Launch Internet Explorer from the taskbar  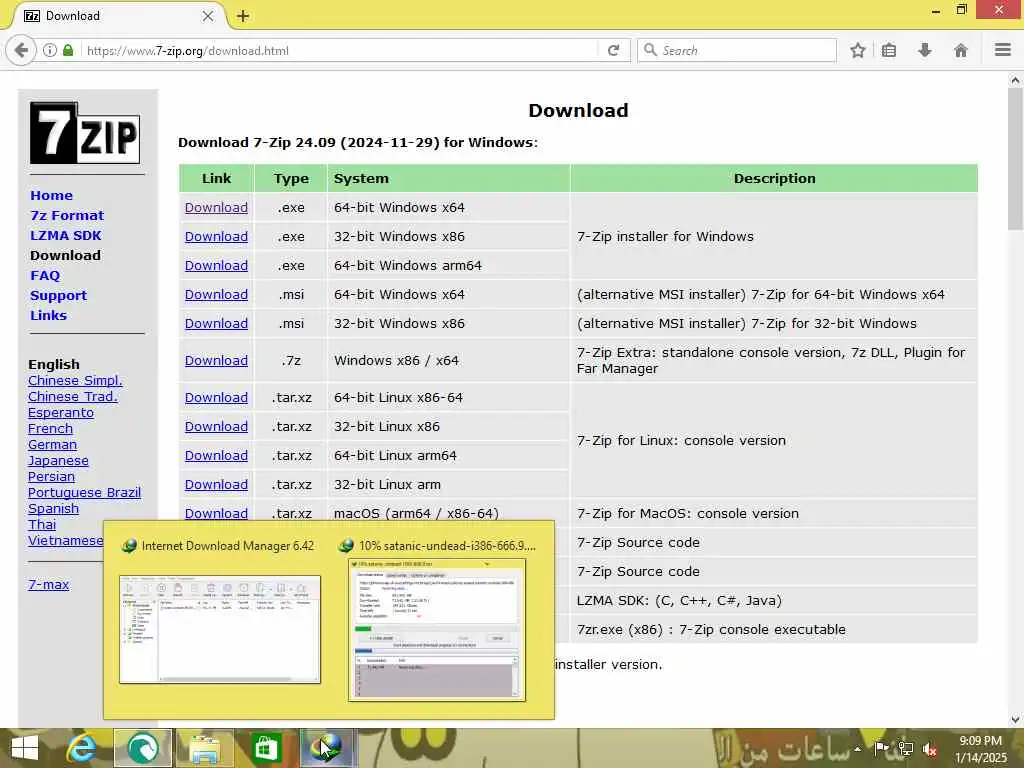(82, 748)
